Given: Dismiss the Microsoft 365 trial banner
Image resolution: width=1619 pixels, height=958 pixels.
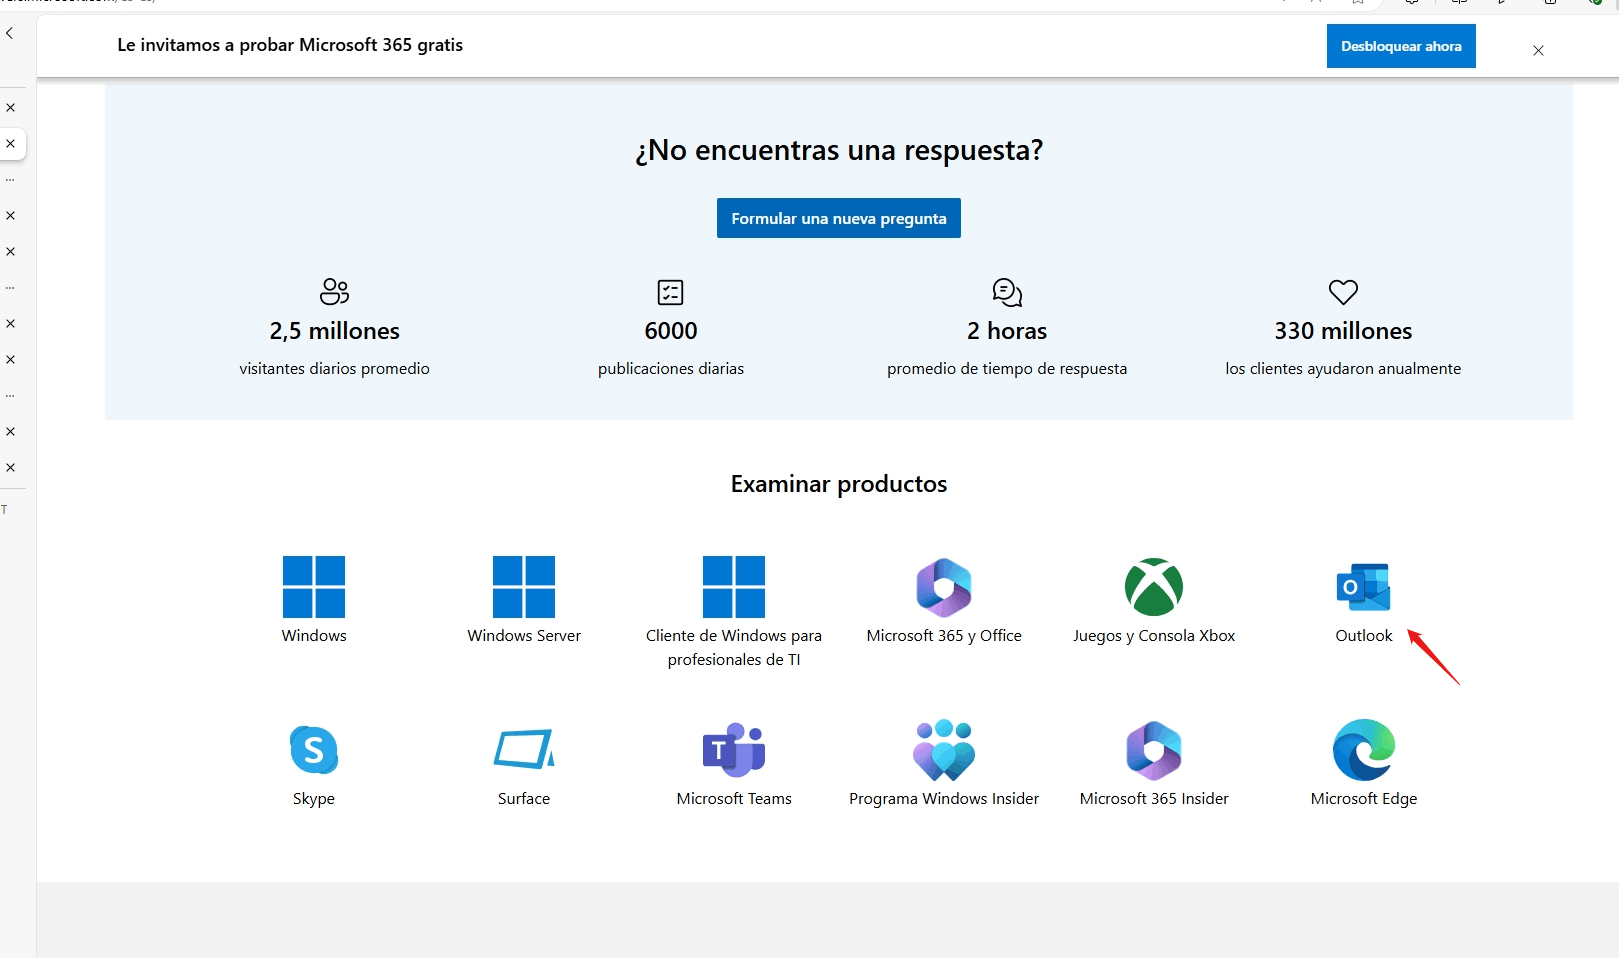Looking at the screenshot, I should tap(1538, 50).
